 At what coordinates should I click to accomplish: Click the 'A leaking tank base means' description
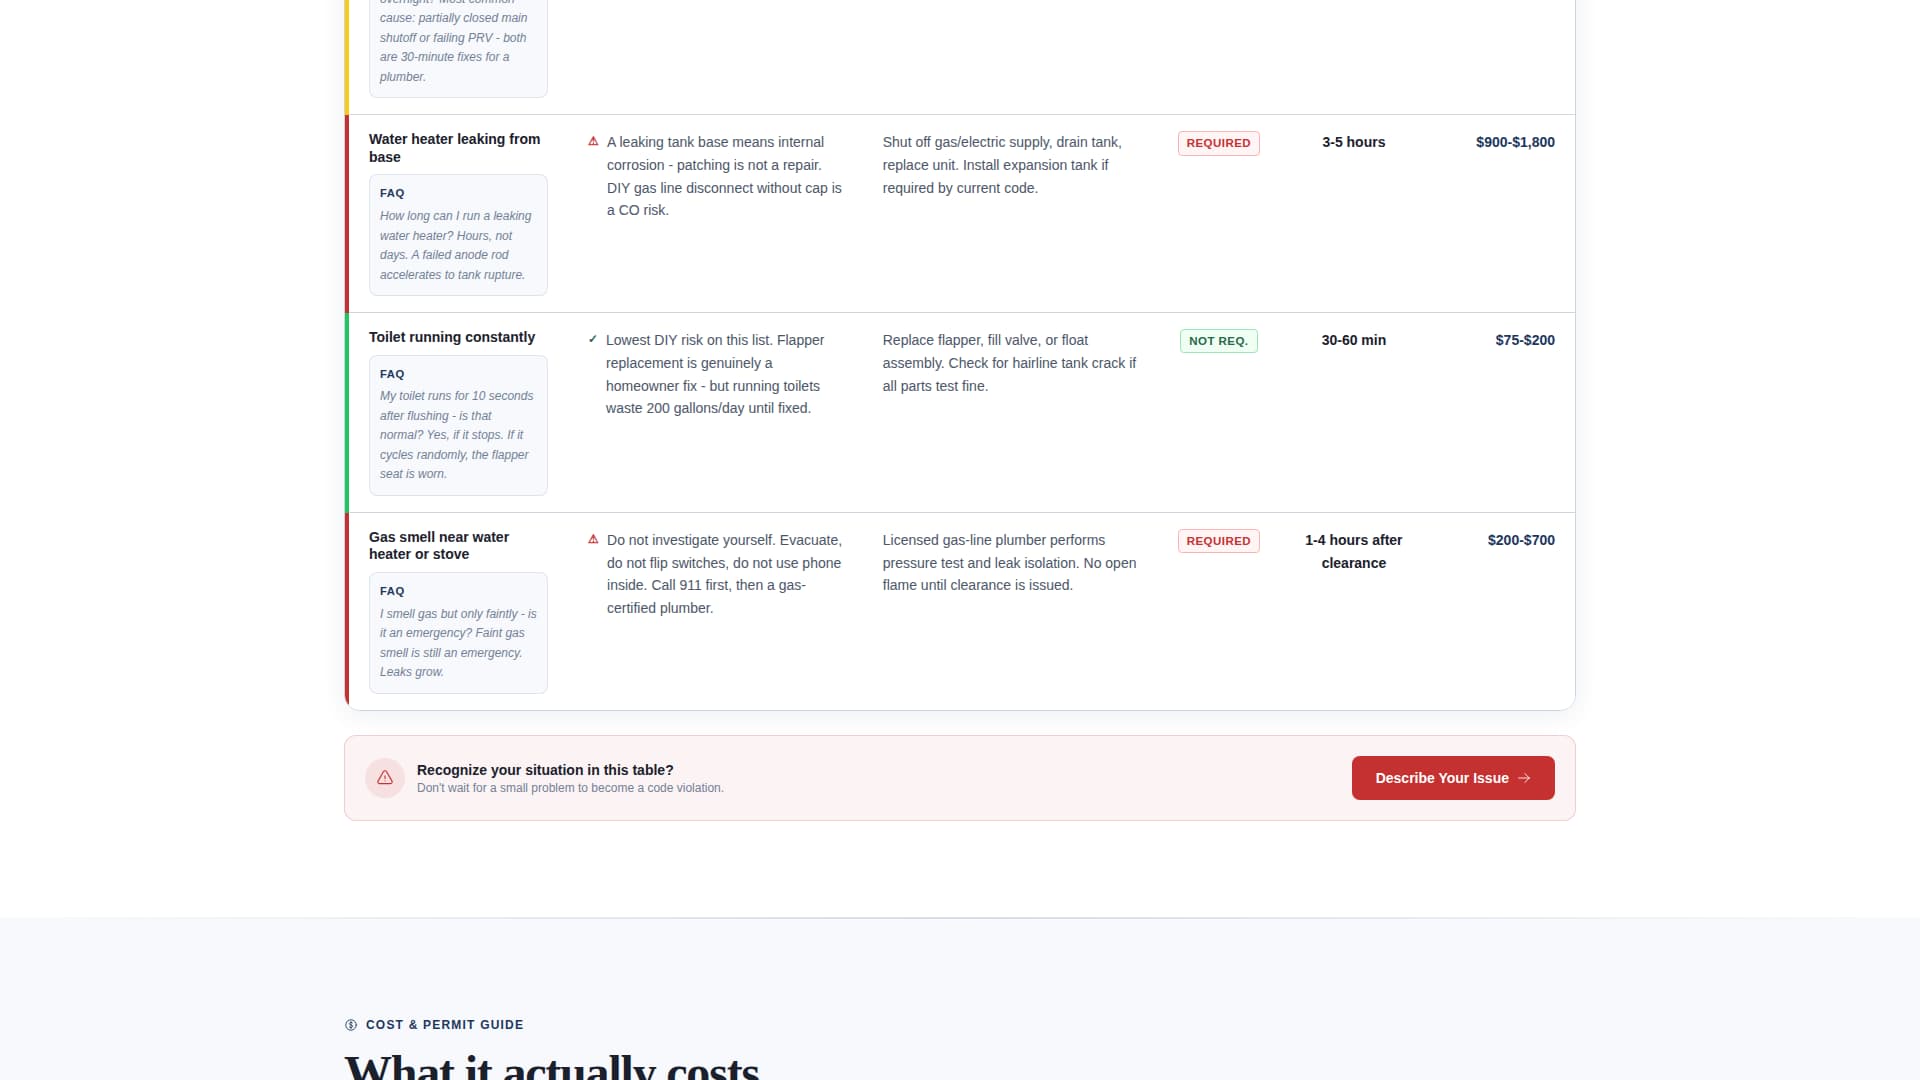pos(725,176)
